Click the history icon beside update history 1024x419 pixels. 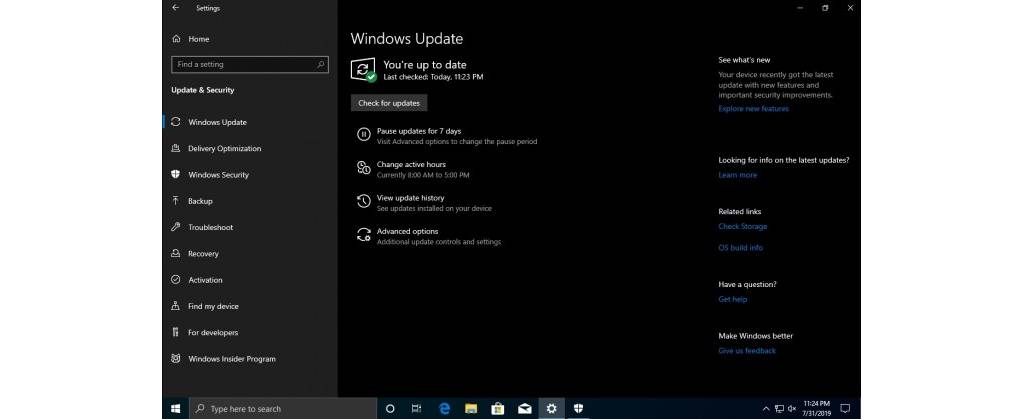[364, 201]
